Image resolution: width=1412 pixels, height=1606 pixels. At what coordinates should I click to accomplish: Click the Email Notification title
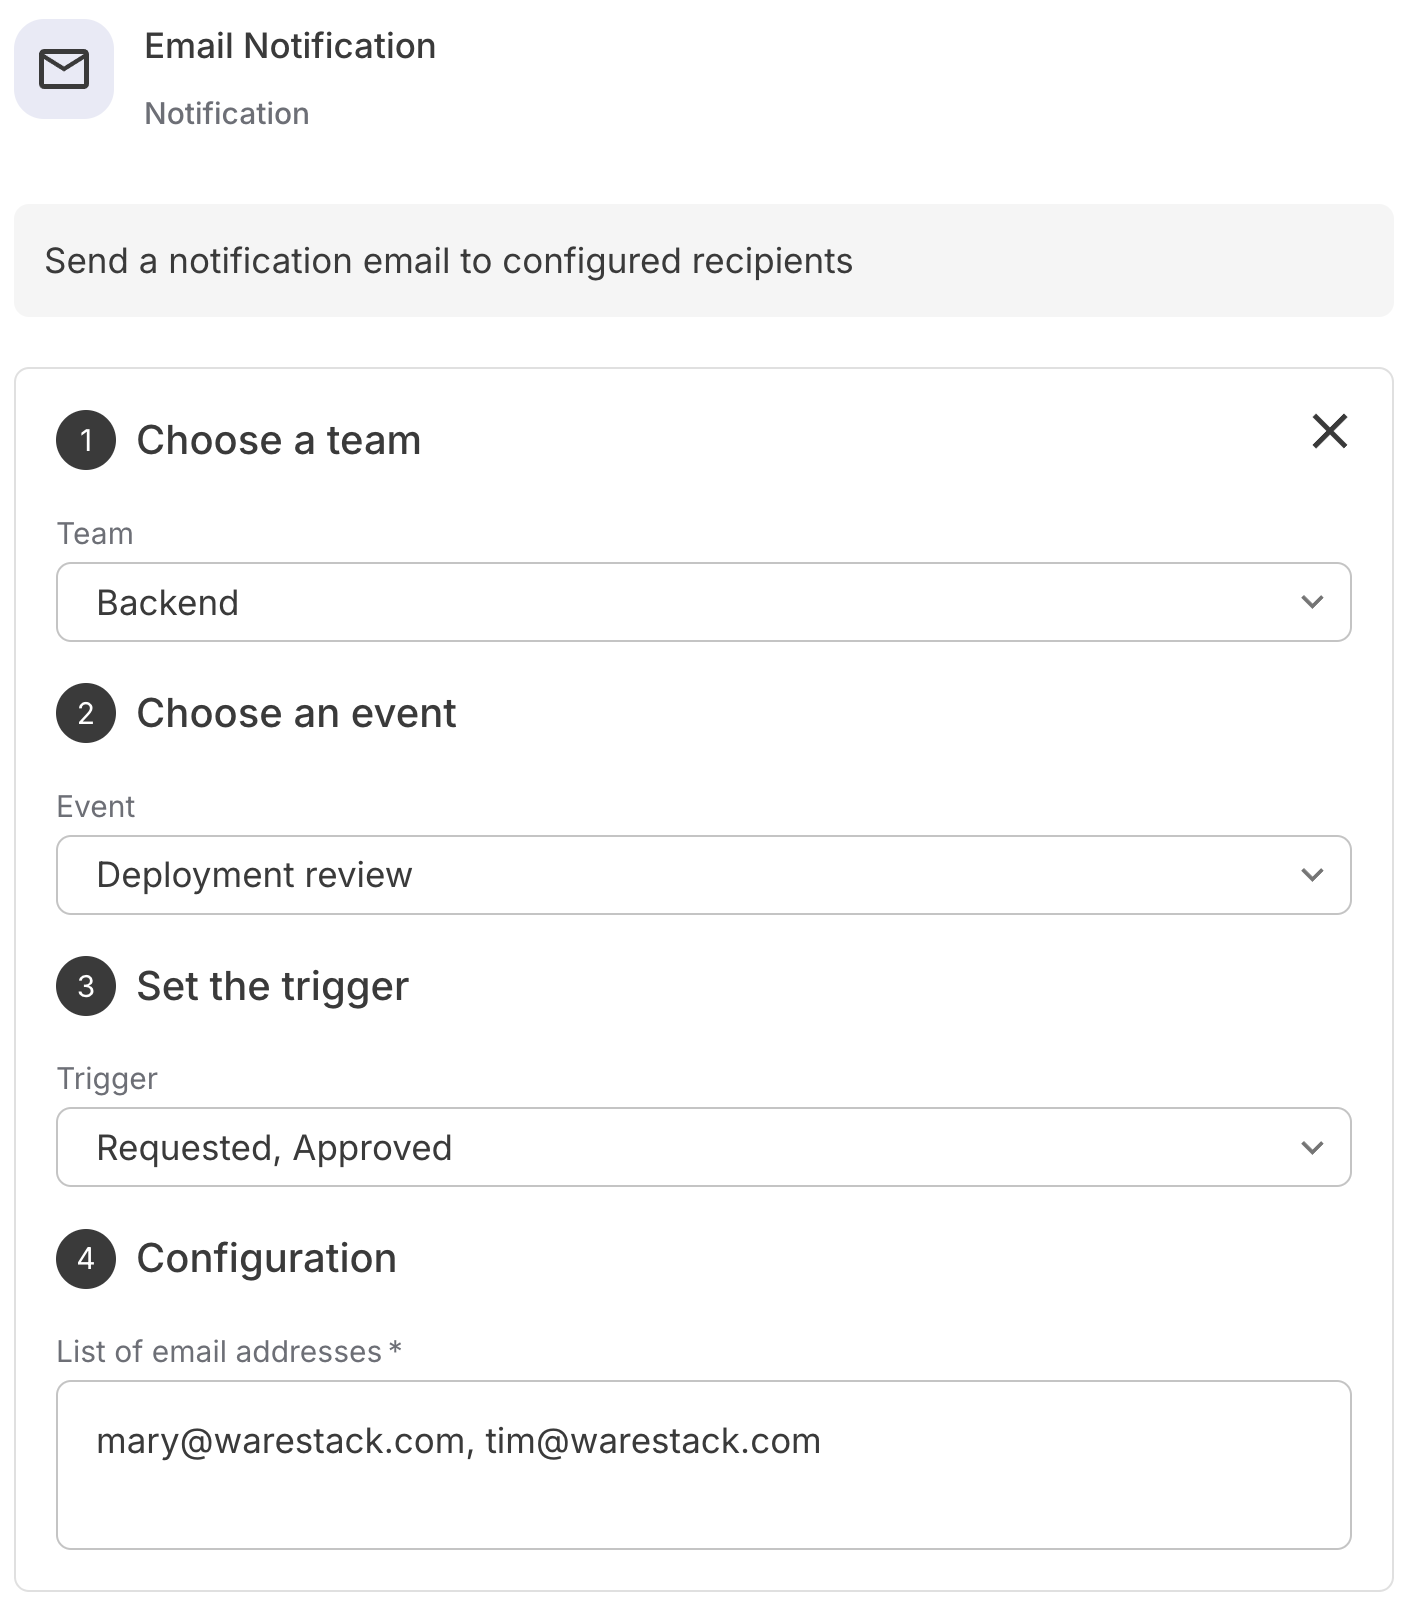tap(290, 46)
